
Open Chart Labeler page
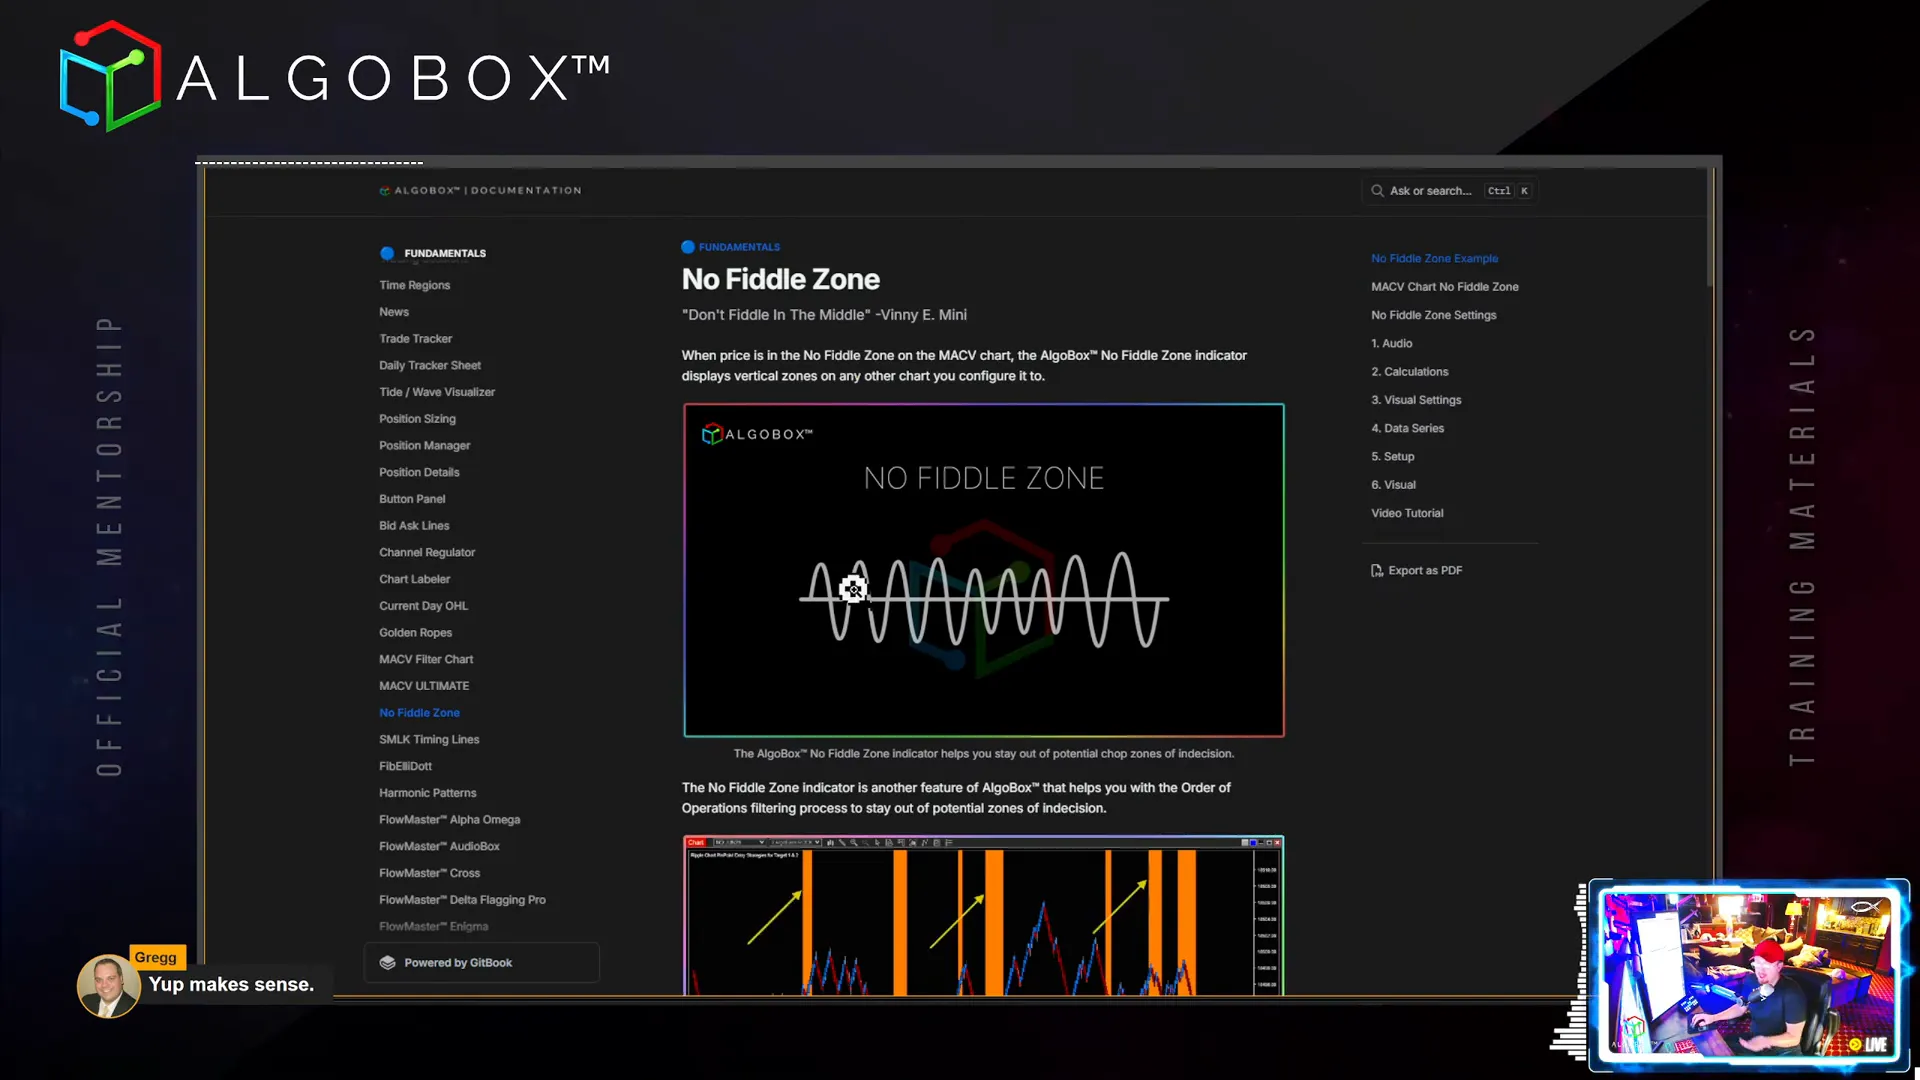pos(414,579)
